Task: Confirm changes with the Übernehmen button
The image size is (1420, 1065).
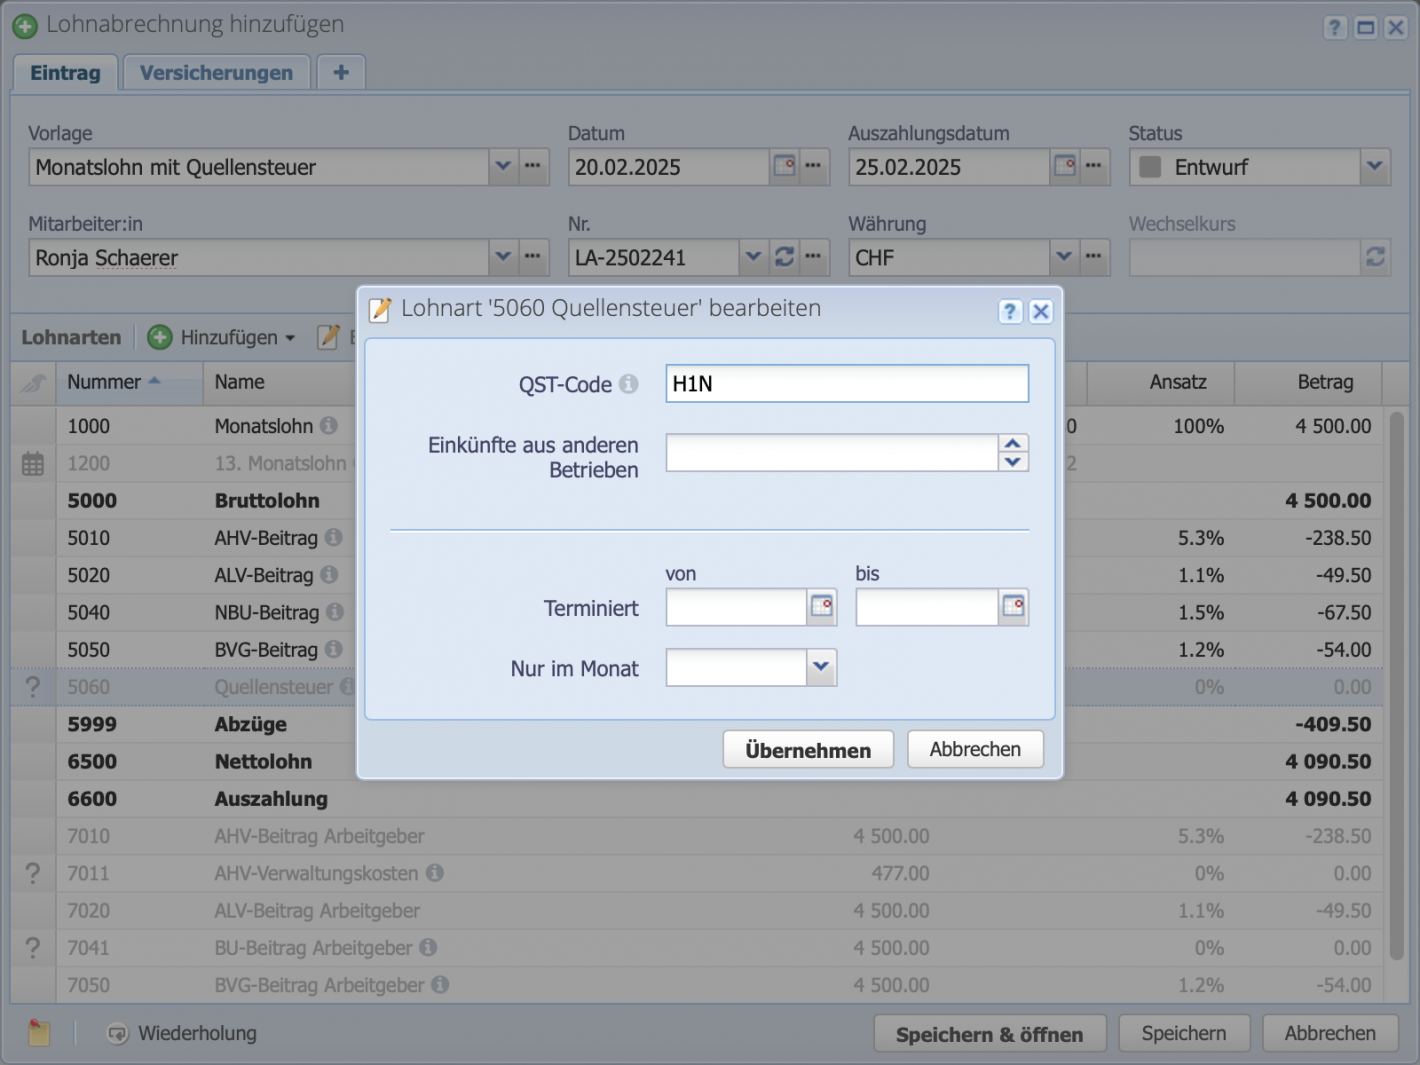Action: tap(807, 749)
